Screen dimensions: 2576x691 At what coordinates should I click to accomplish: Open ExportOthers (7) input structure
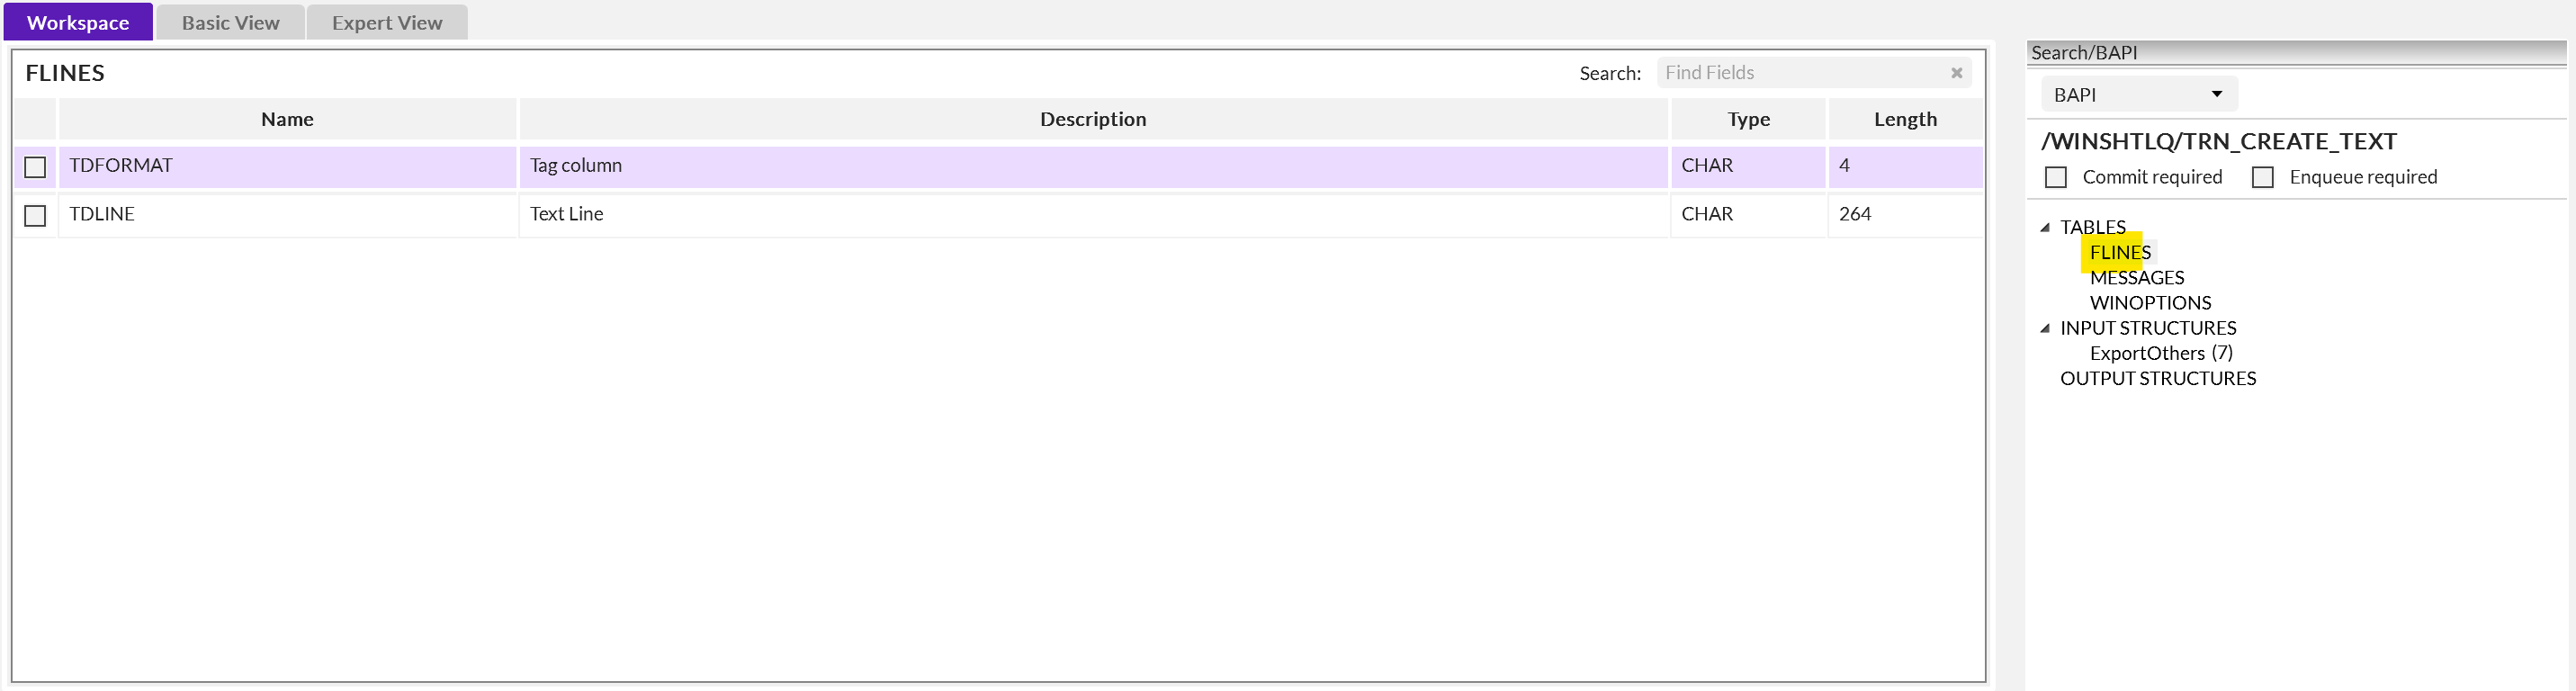coord(2161,353)
